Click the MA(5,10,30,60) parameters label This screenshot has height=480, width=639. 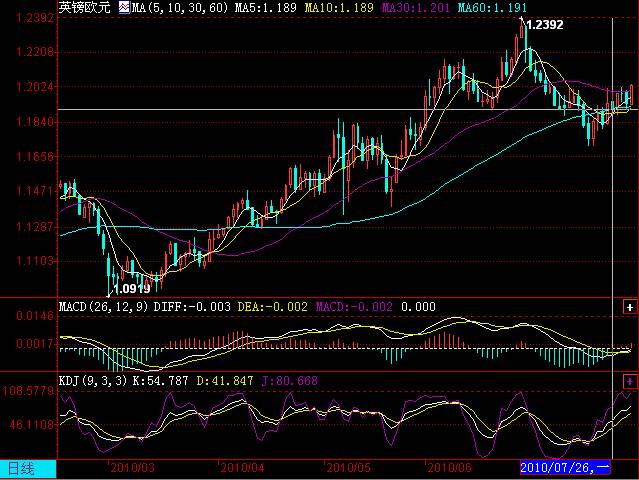tap(180, 8)
